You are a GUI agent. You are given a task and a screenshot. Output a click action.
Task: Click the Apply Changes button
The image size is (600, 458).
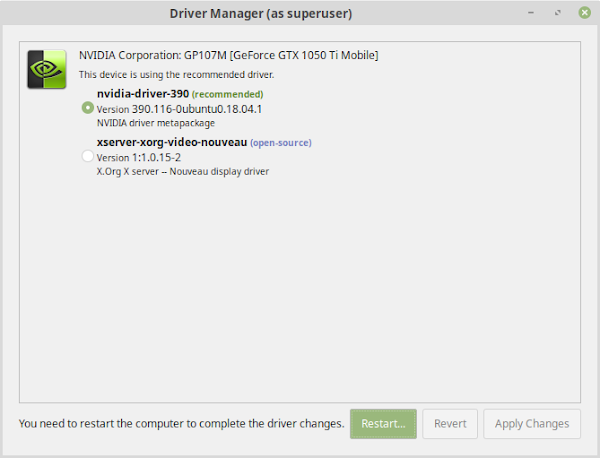[532, 424]
